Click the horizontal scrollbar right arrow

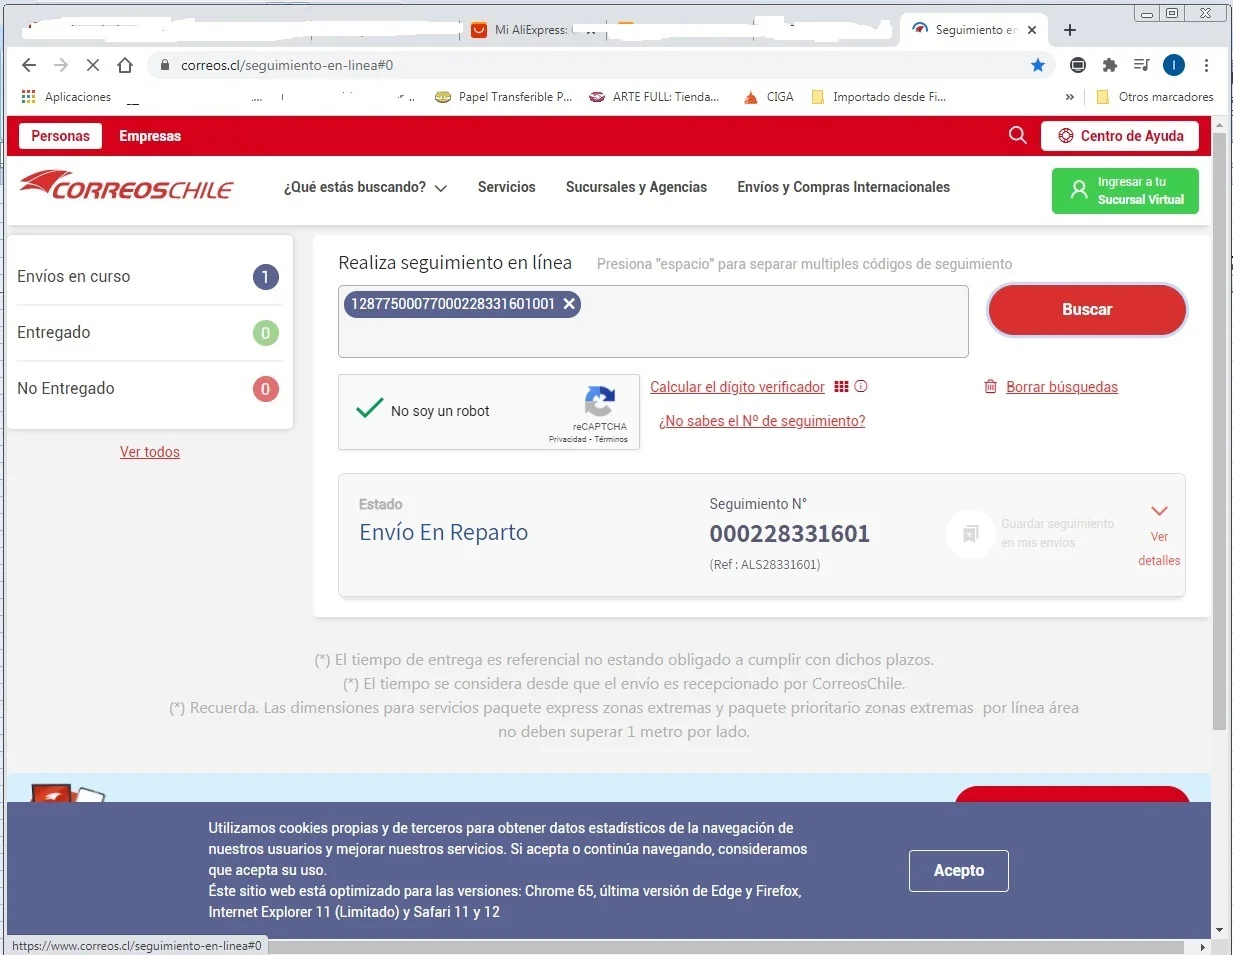[x=1202, y=946]
